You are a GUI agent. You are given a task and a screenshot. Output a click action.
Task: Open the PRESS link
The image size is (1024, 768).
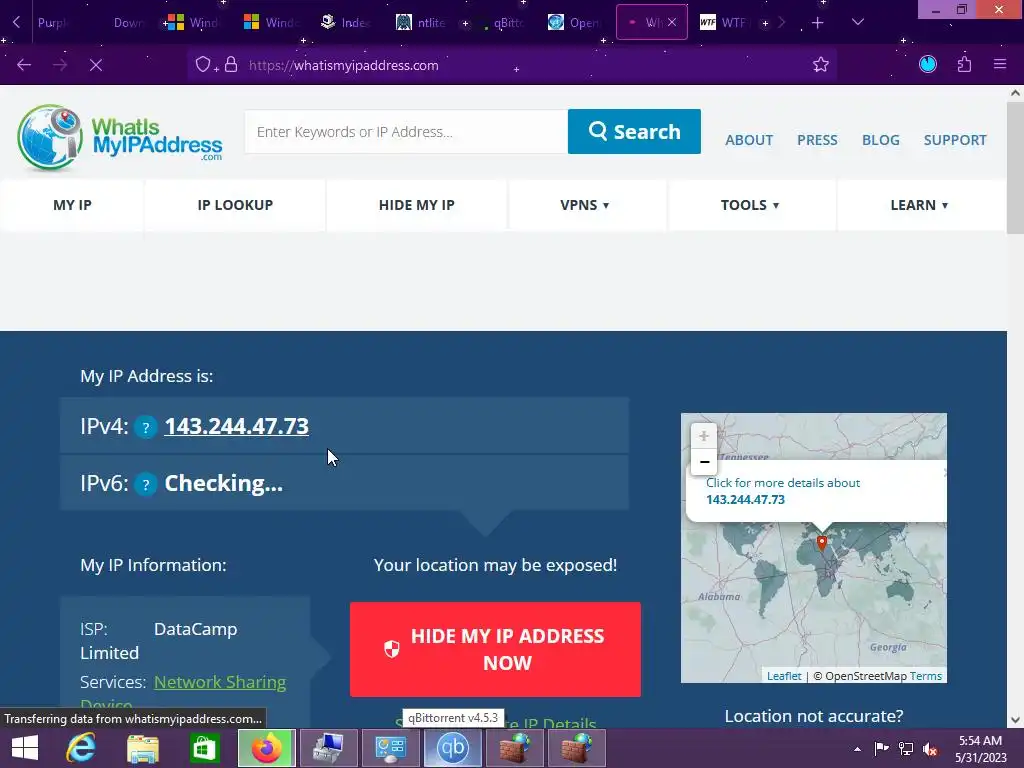(x=817, y=140)
